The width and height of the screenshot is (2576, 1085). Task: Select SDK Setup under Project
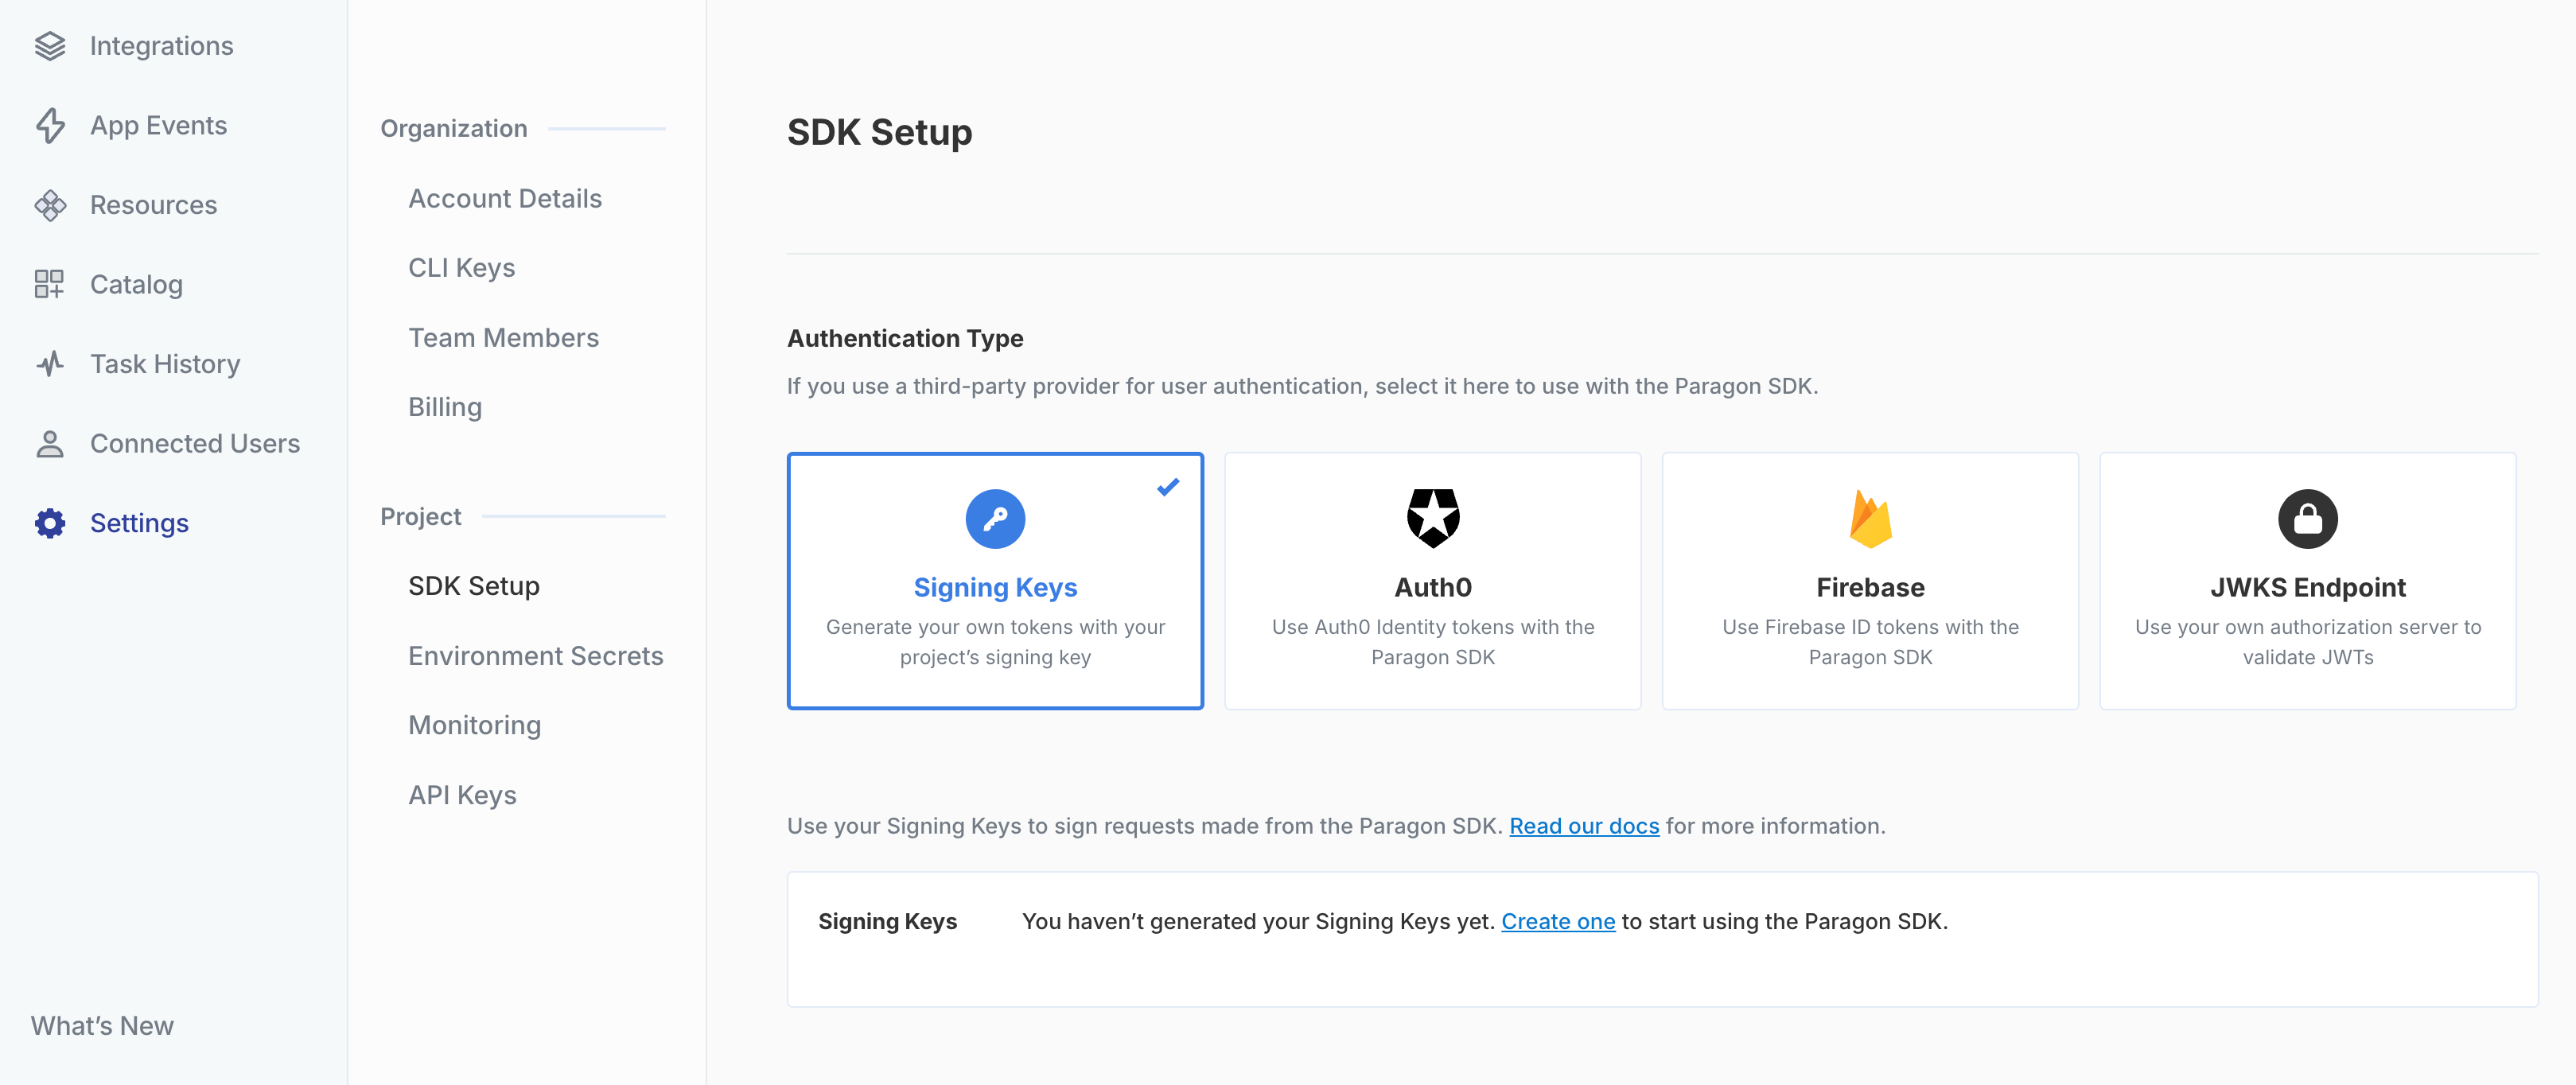474,586
